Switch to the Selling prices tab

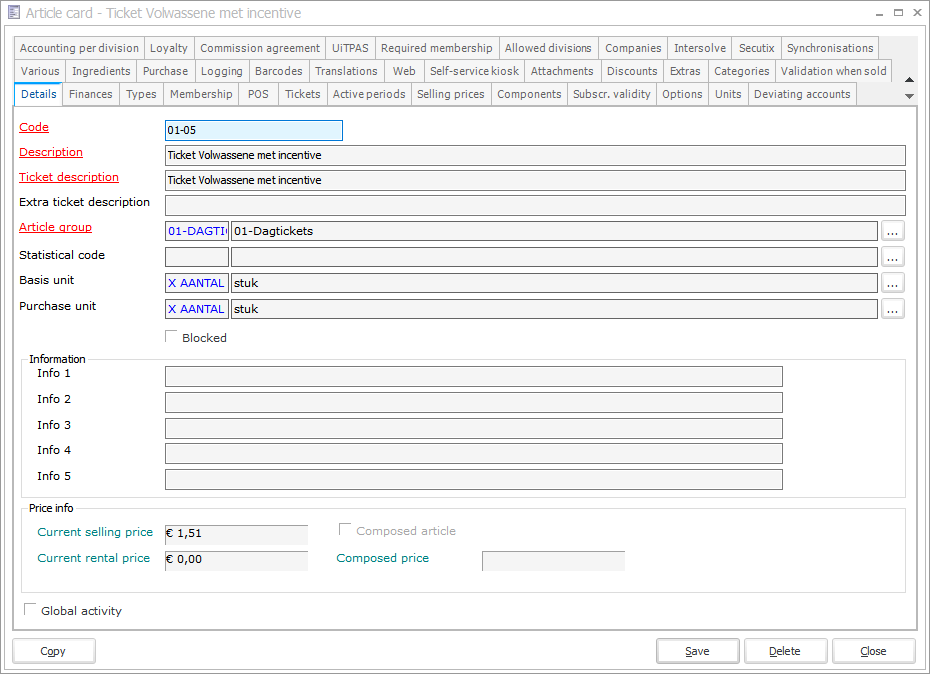450,94
